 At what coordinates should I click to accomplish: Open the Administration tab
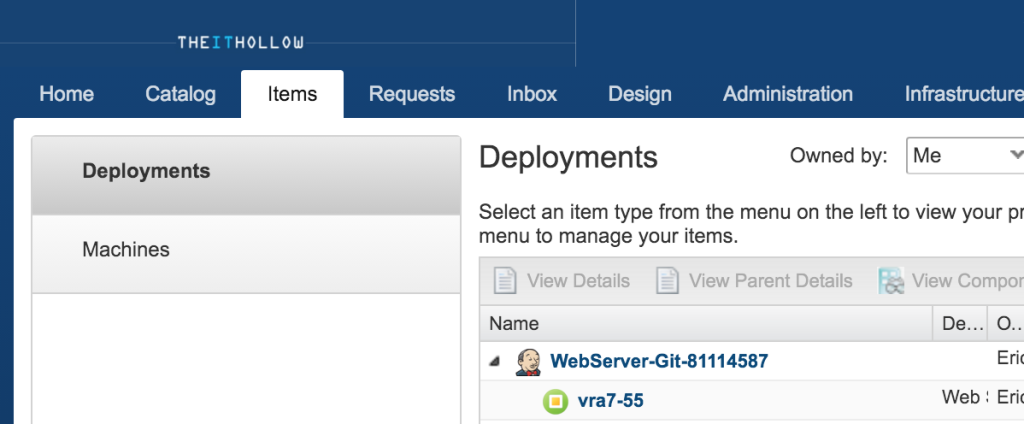(x=788, y=94)
